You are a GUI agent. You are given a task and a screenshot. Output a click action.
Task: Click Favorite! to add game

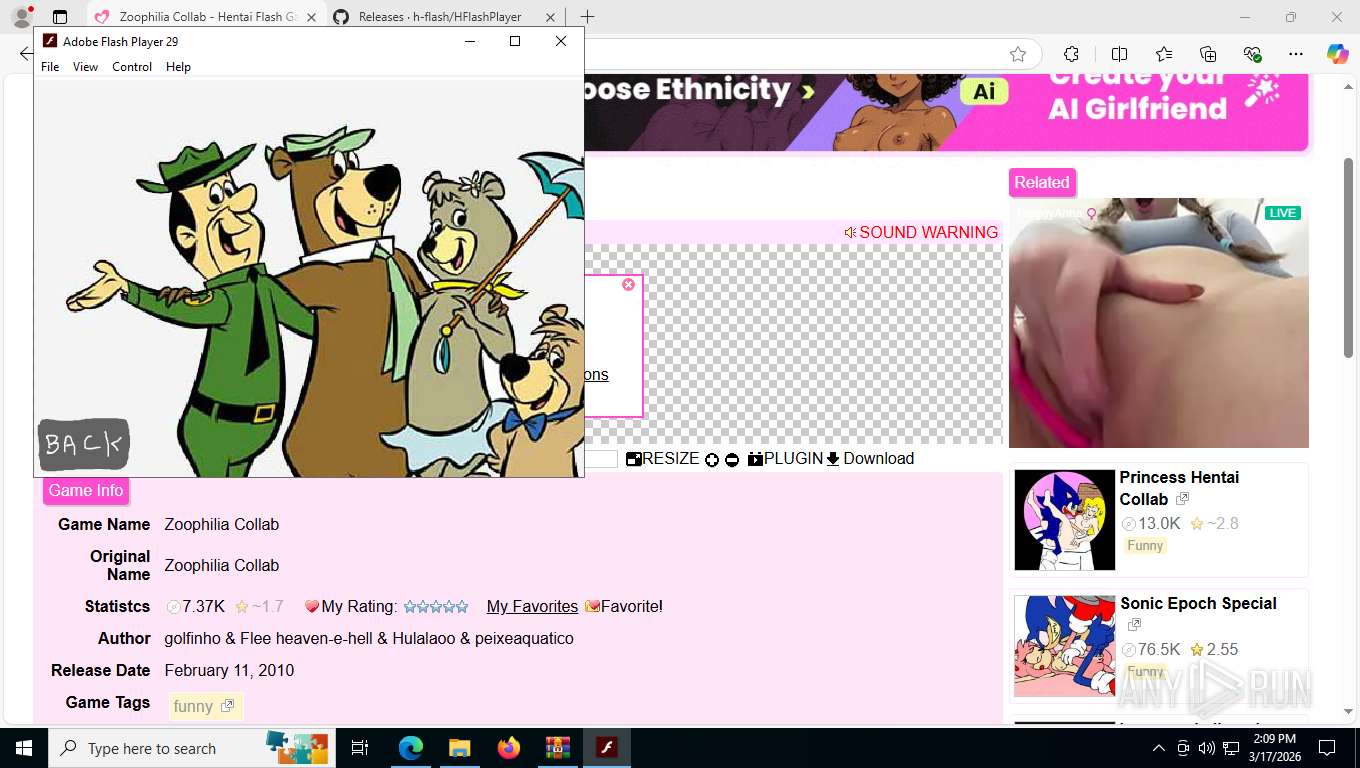click(624, 607)
